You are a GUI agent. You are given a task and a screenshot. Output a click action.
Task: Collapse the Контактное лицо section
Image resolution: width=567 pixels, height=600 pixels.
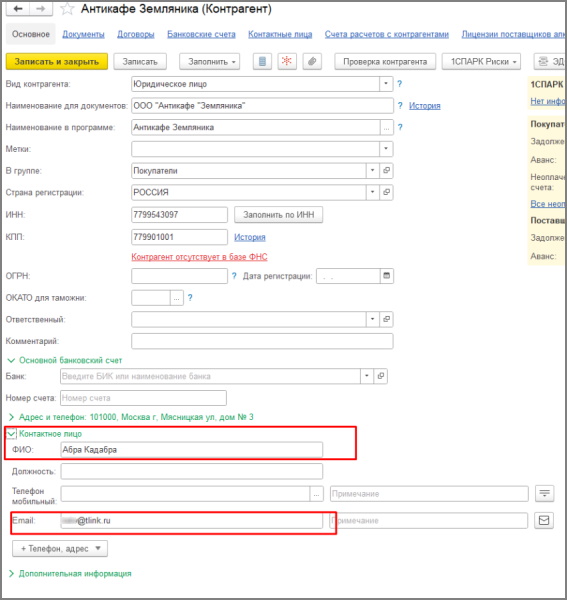(11, 434)
